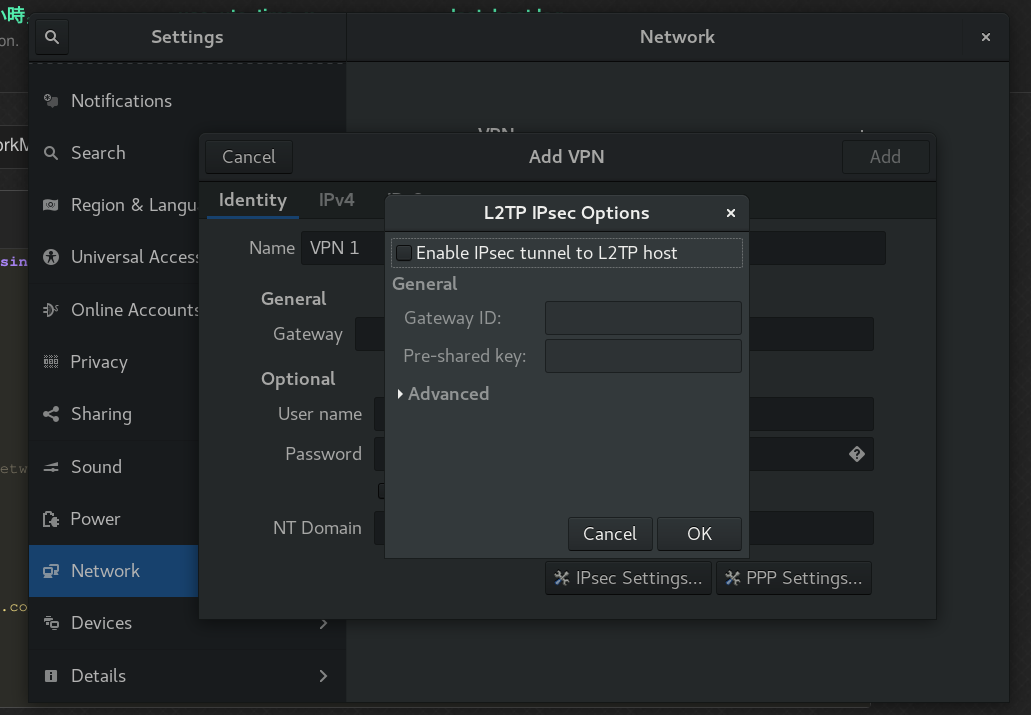This screenshot has width=1031, height=715.
Task: Click the Gateway ID input field
Action: (x=643, y=318)
